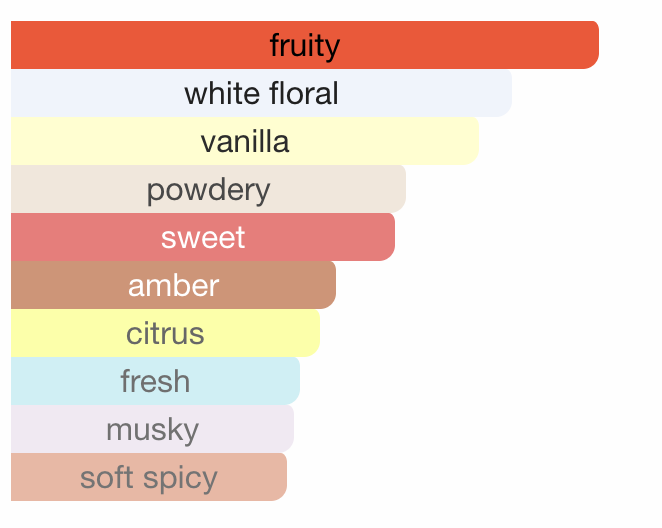Click the white "sweet" label text
662x528 pixels.
[x=203, y=237]
